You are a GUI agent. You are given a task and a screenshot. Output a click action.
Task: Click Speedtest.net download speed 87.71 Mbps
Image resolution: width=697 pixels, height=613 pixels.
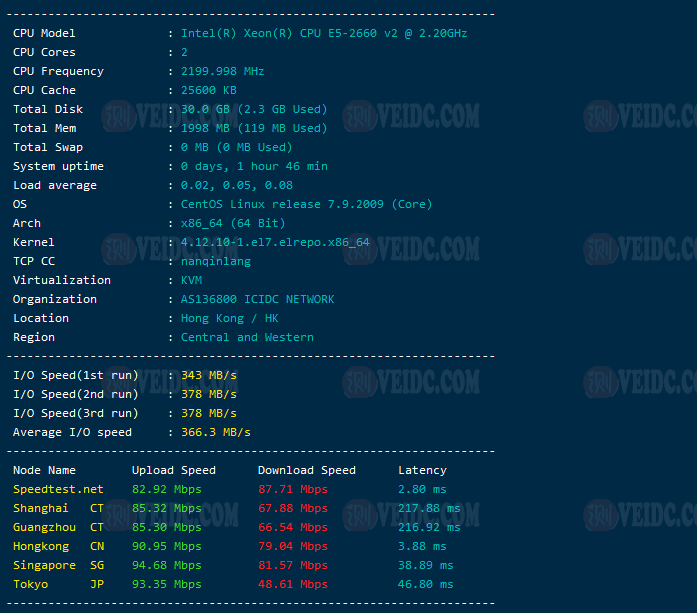(x=292, y=489)
